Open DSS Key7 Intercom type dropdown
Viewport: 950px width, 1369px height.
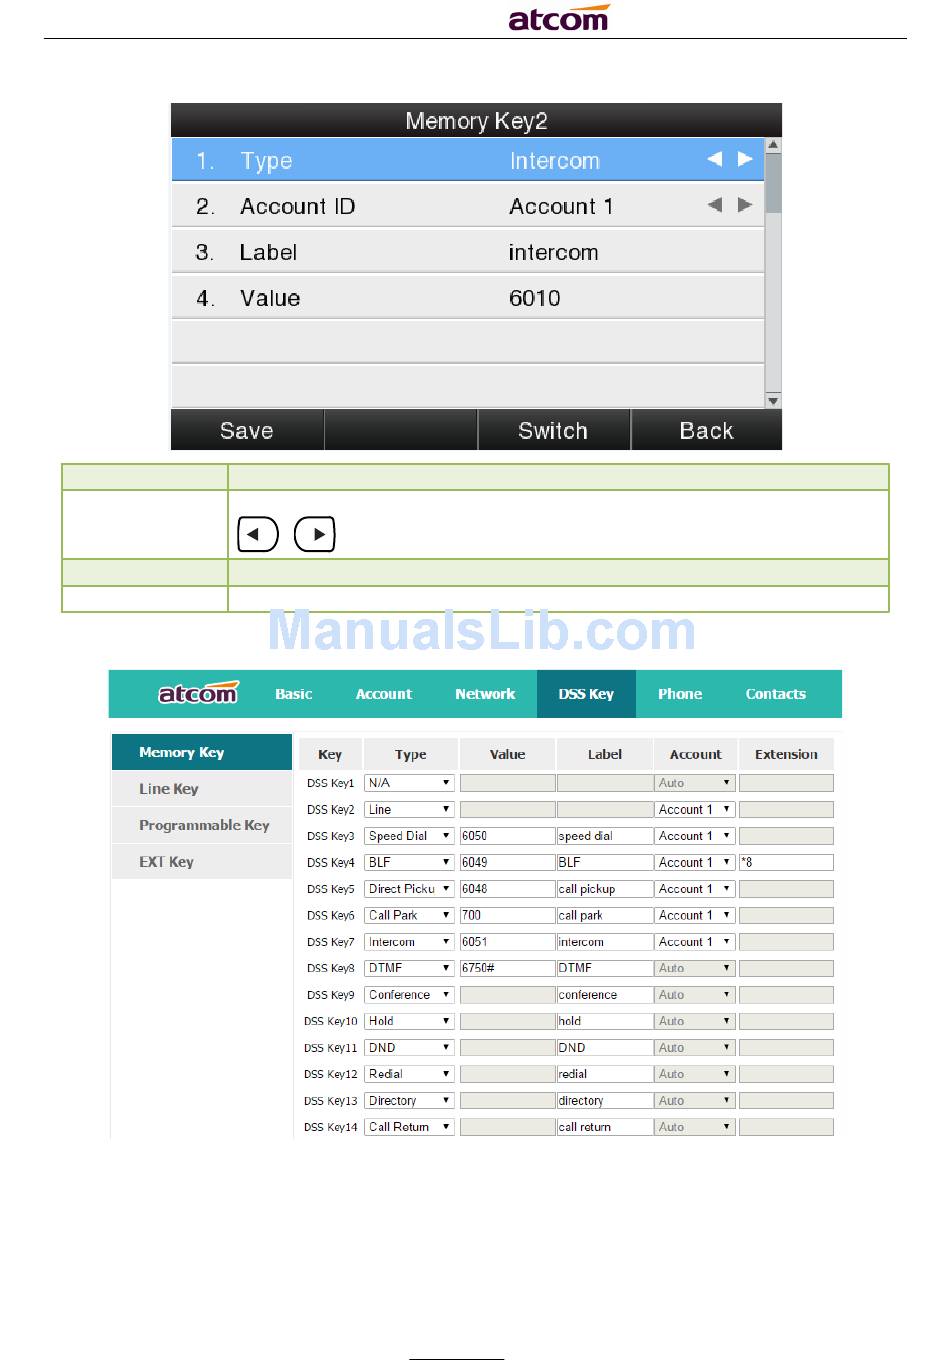(x=409, y=942)
